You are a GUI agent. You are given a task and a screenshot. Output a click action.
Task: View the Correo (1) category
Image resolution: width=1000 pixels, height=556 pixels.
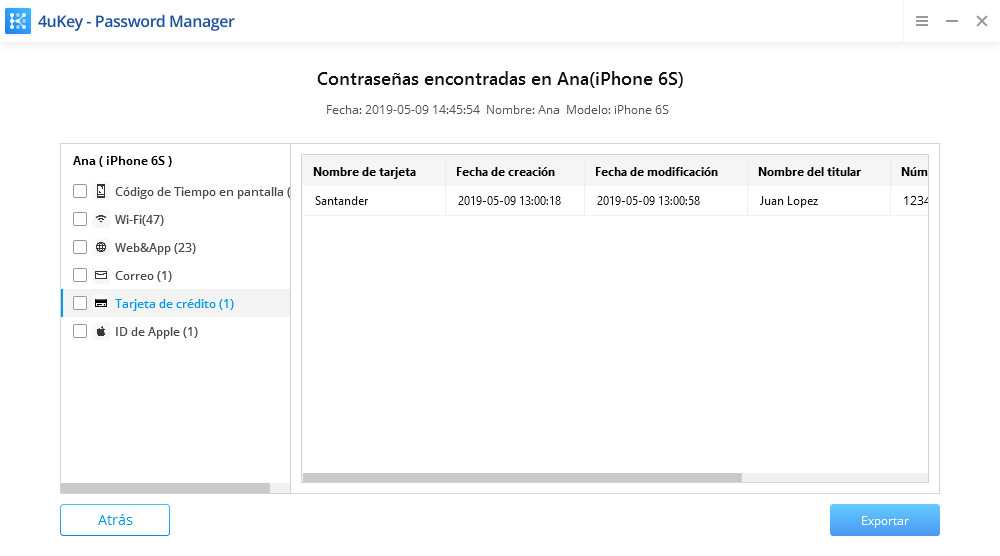point(143,275)
